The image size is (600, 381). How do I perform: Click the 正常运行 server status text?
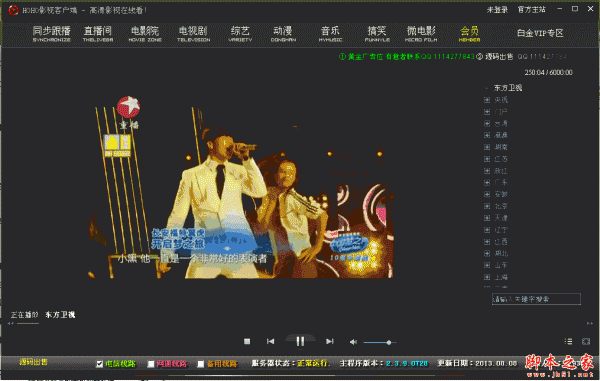[x=314, y=363]
